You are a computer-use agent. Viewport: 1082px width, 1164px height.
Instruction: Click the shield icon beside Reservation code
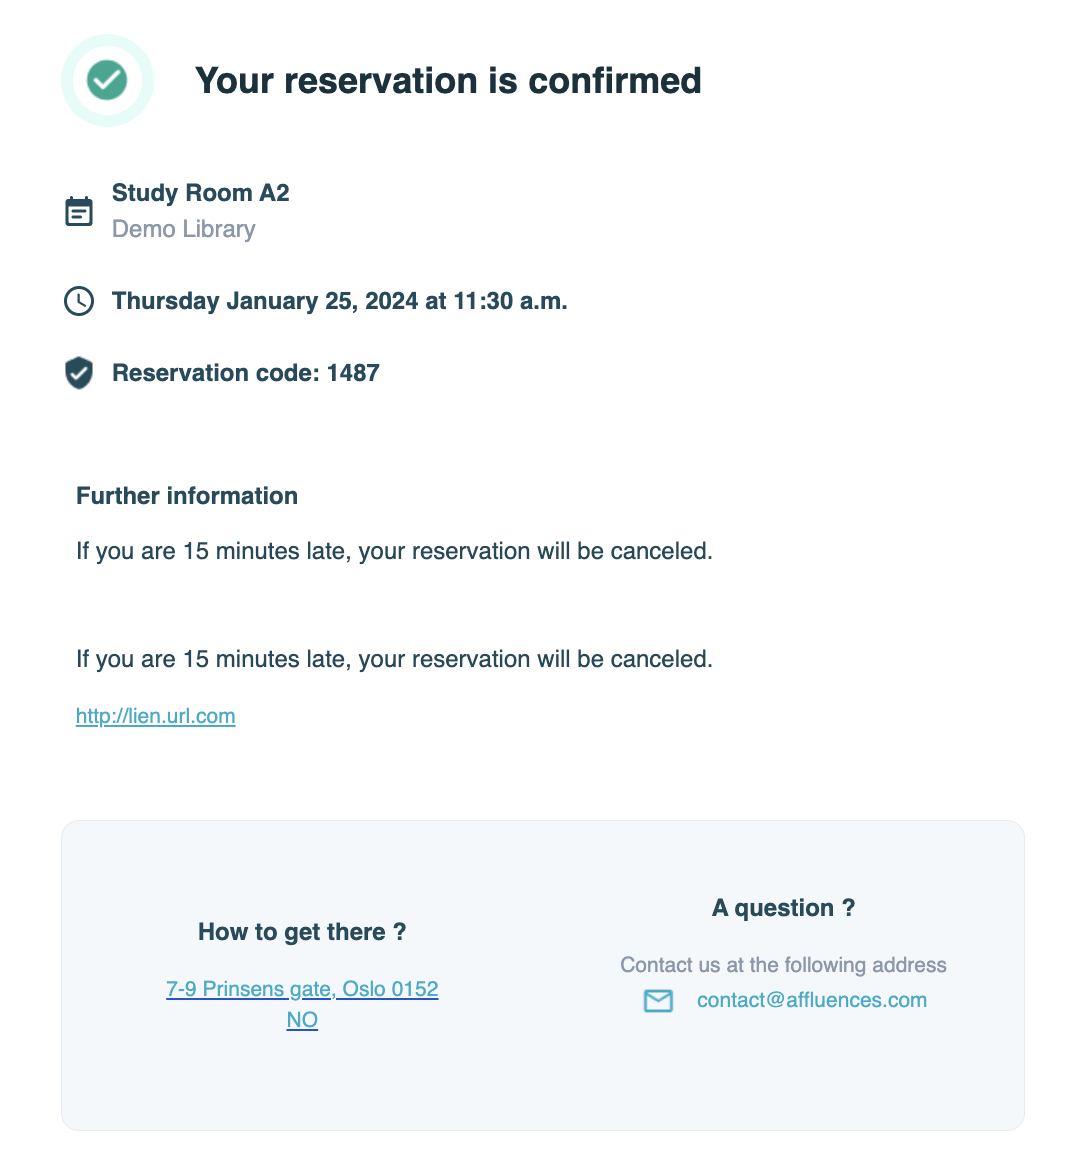point(79,373)
